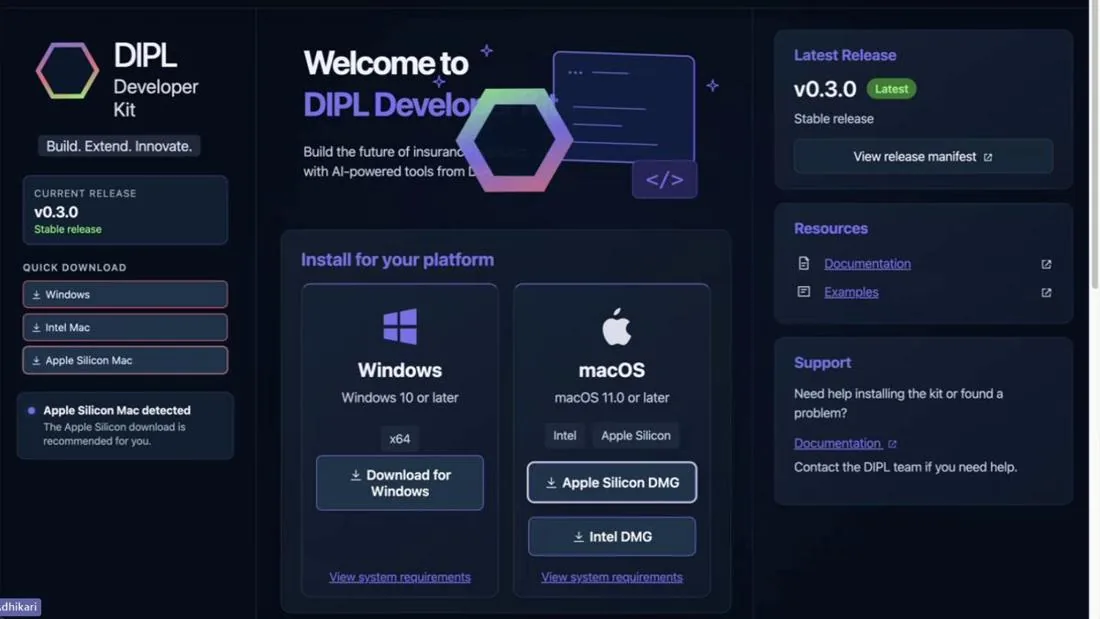Click the Apple Silicon Mac detected notice
This screenshot has height=619, width=1100.
125,425
